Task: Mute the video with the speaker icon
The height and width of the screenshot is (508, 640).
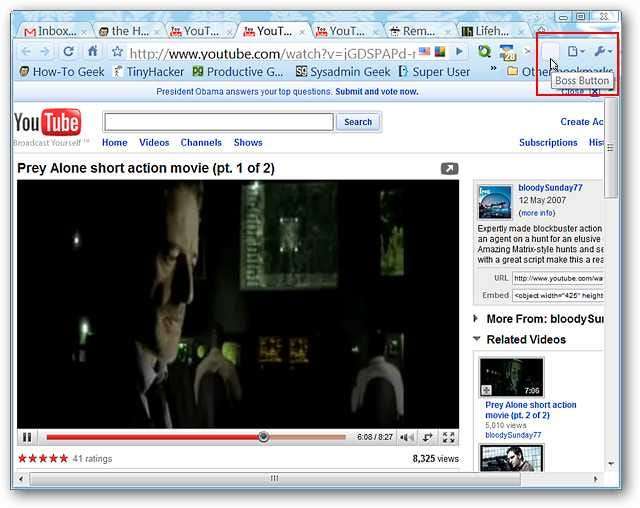Action: 407,437
